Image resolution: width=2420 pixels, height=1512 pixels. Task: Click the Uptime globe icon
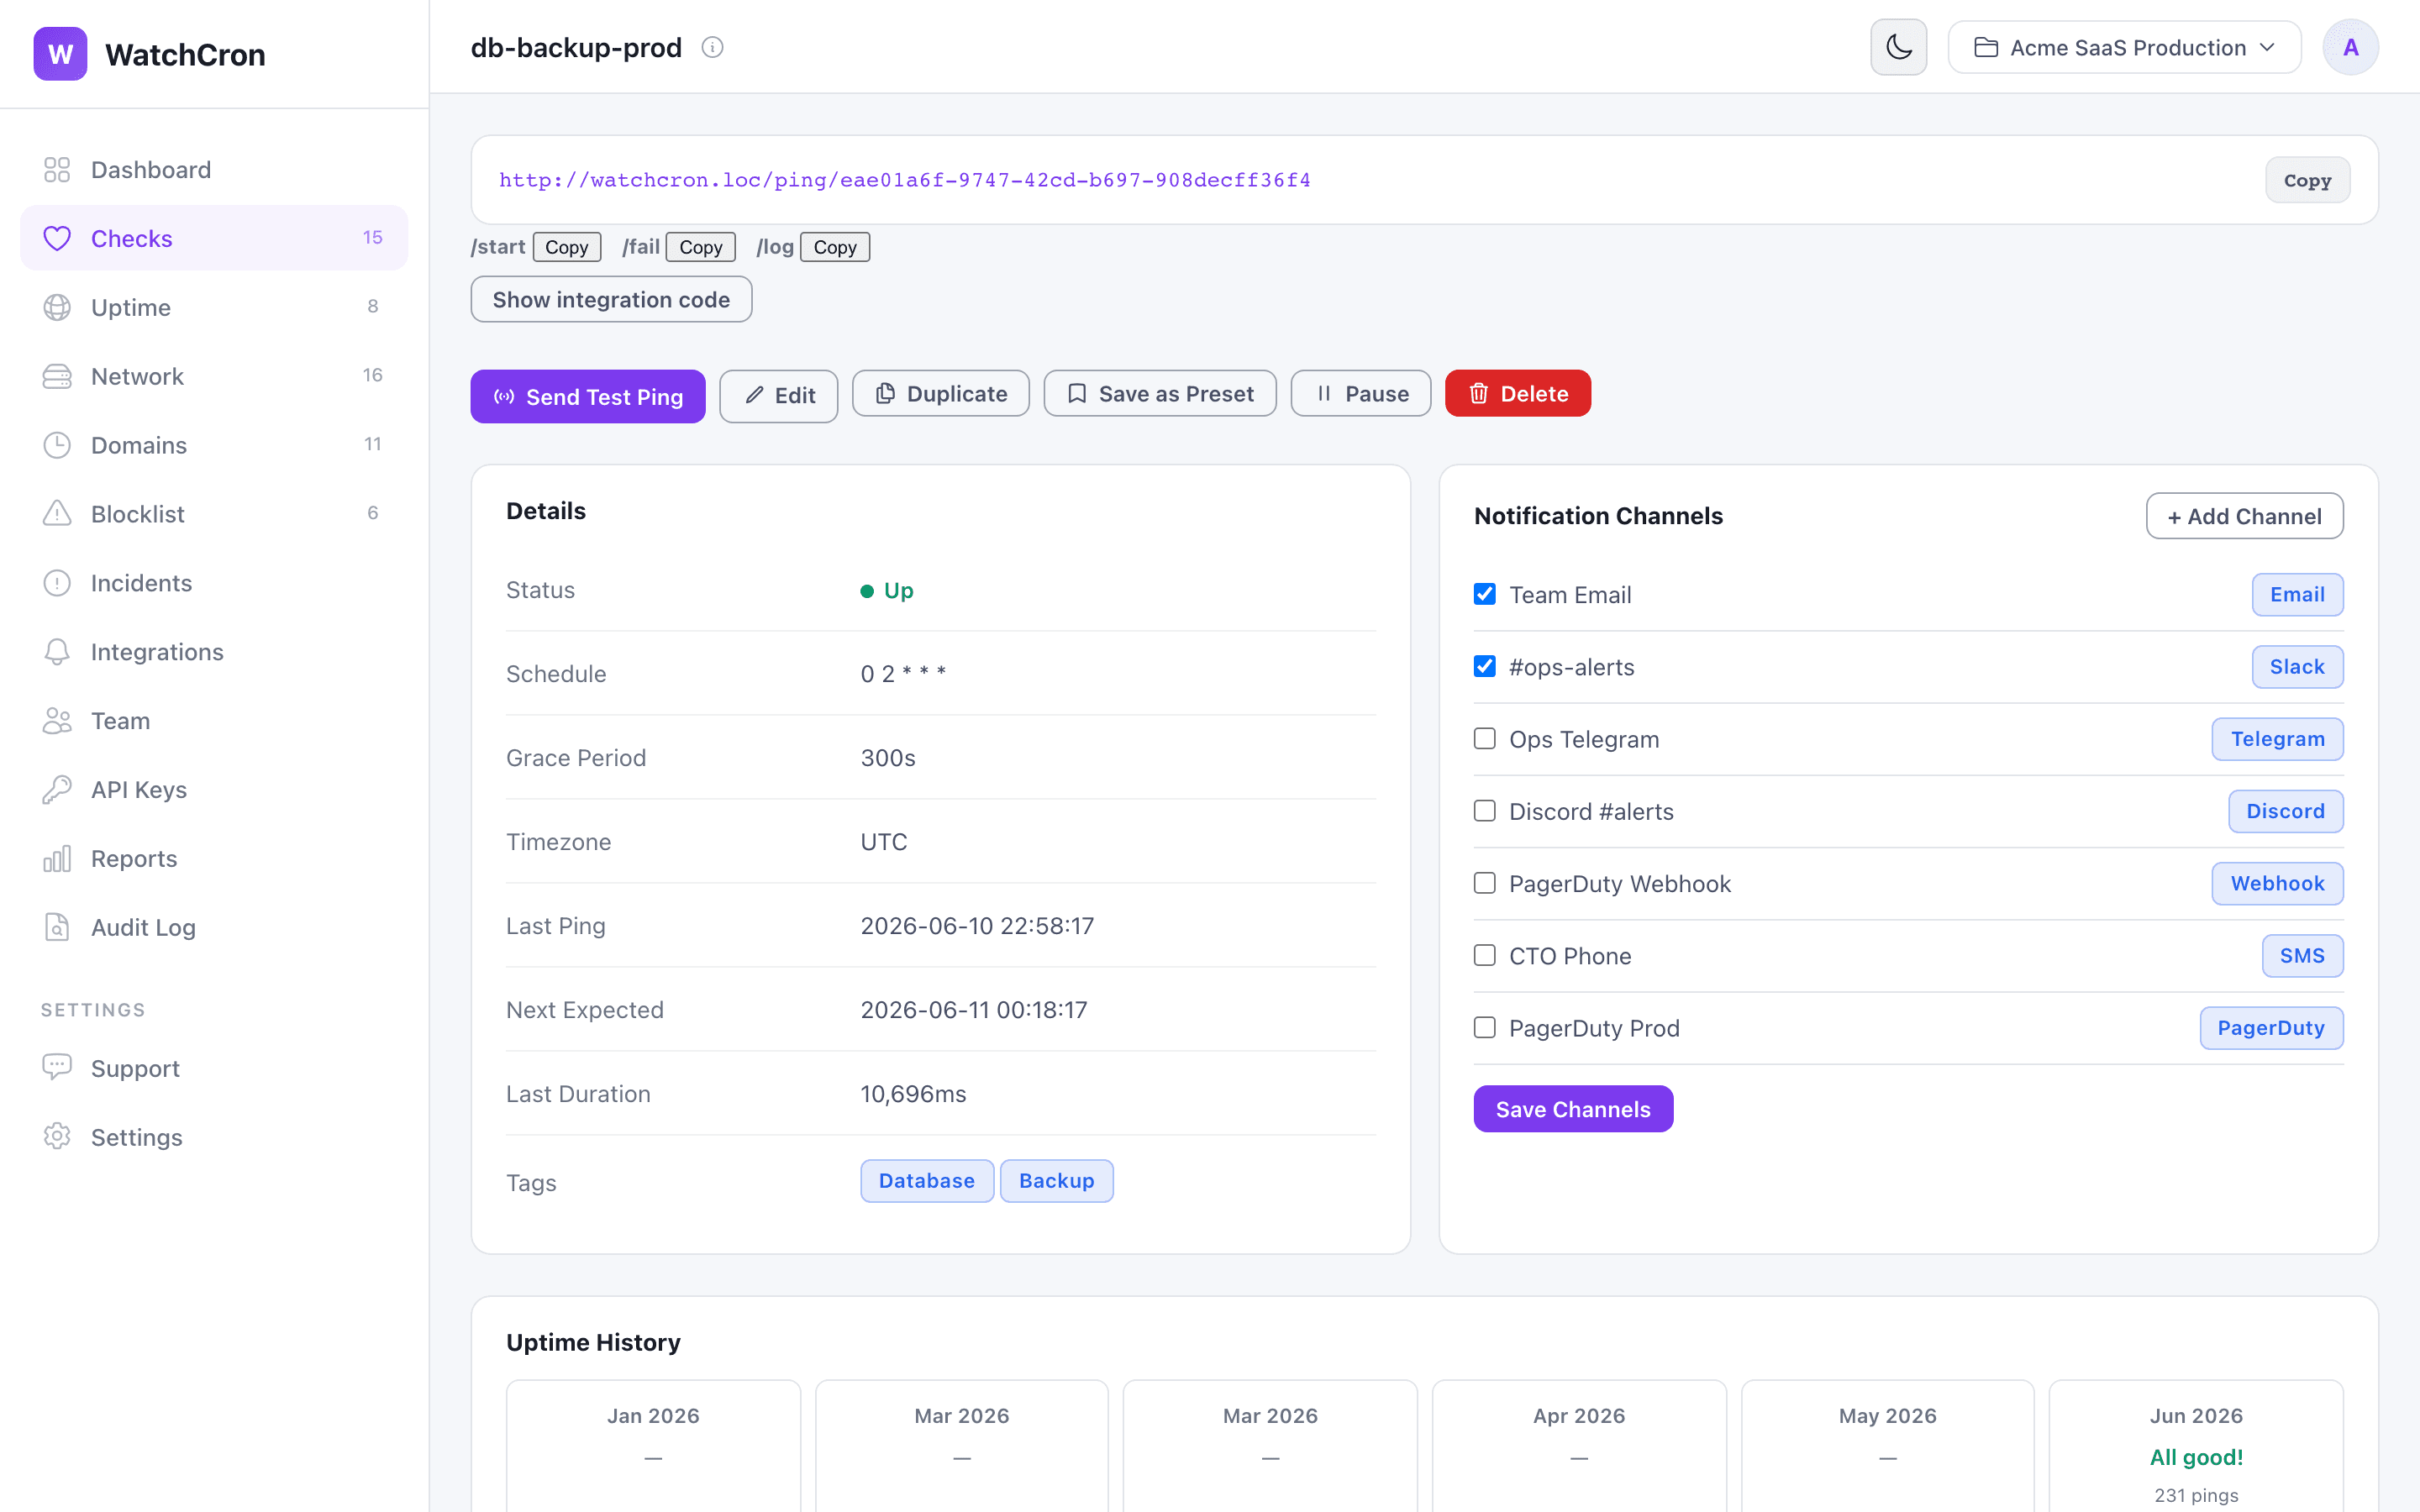[57, 307]
